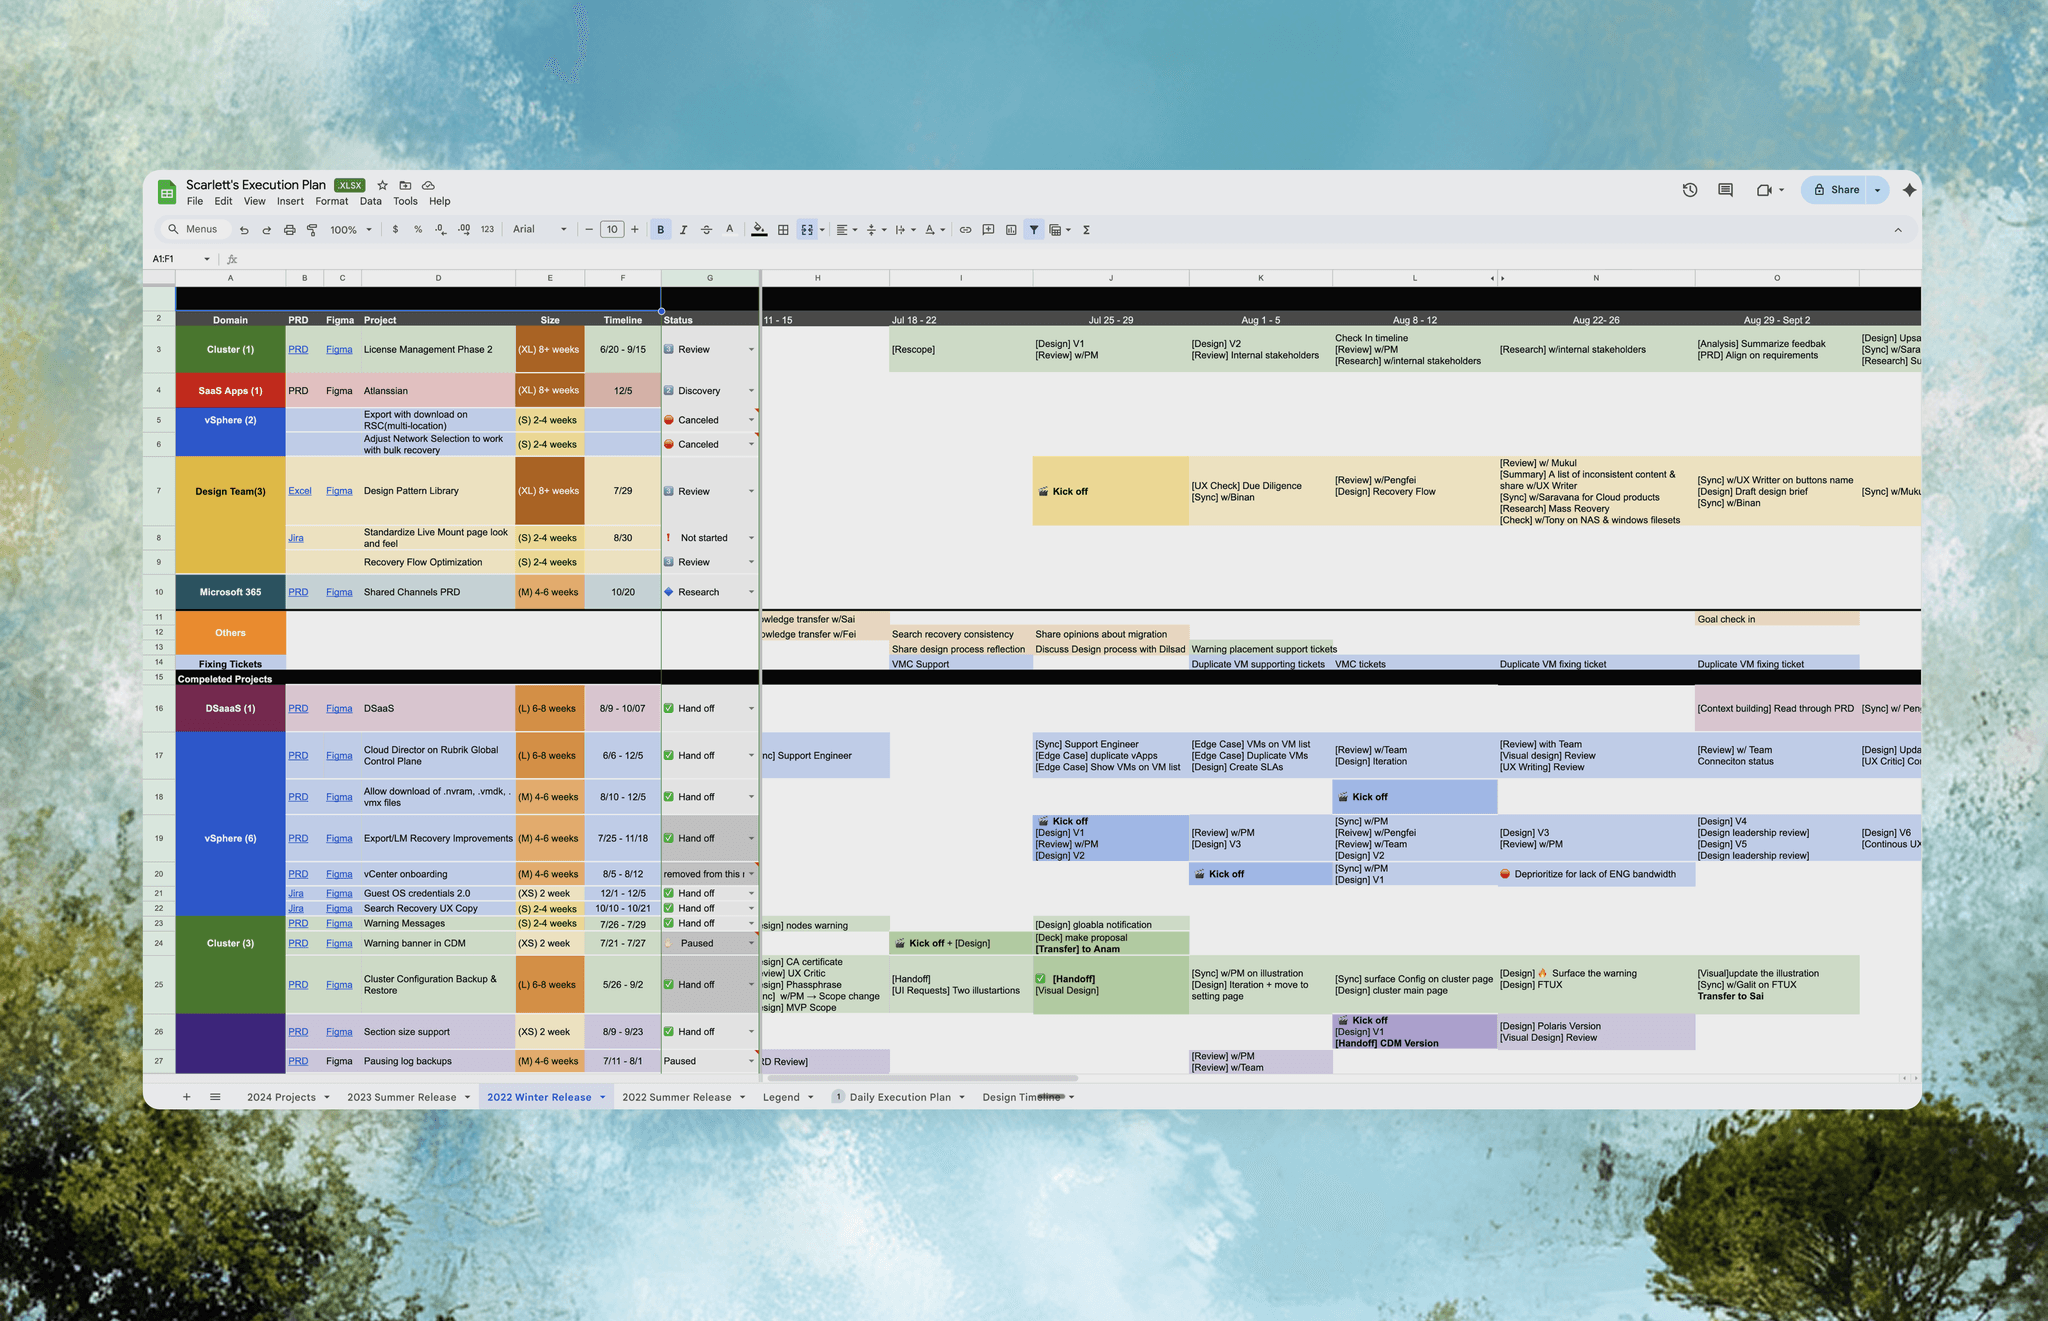
Task: Open comments panel icon
Action: (1725, 190)
